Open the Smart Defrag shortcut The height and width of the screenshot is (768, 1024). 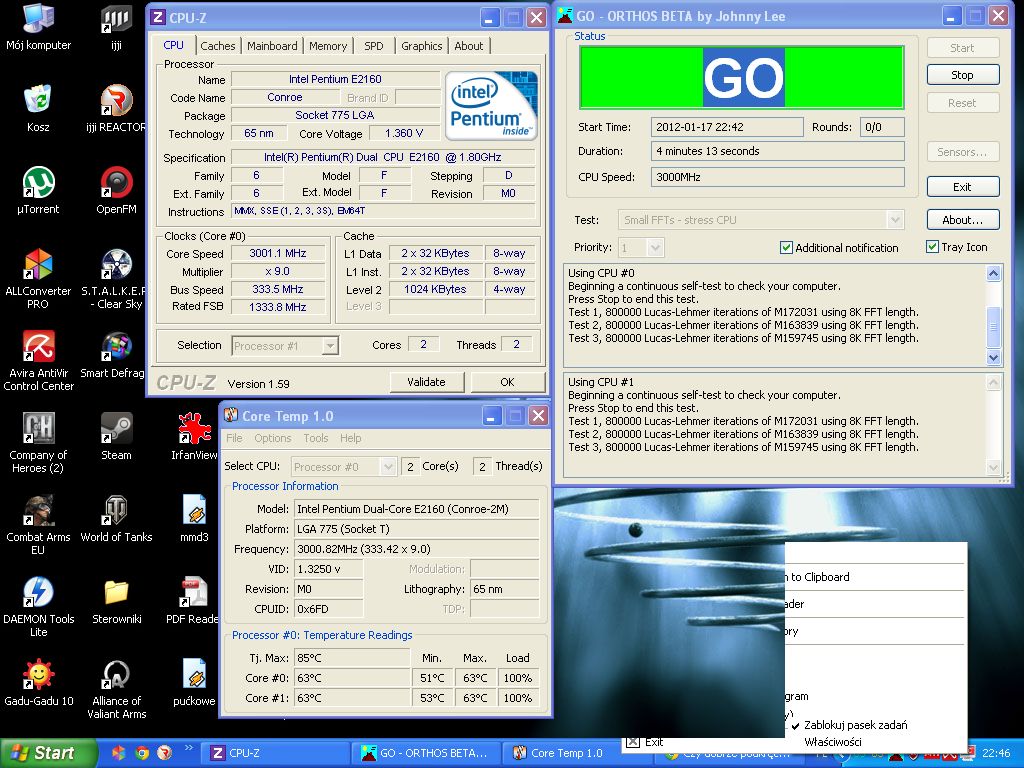coord(116,347)
